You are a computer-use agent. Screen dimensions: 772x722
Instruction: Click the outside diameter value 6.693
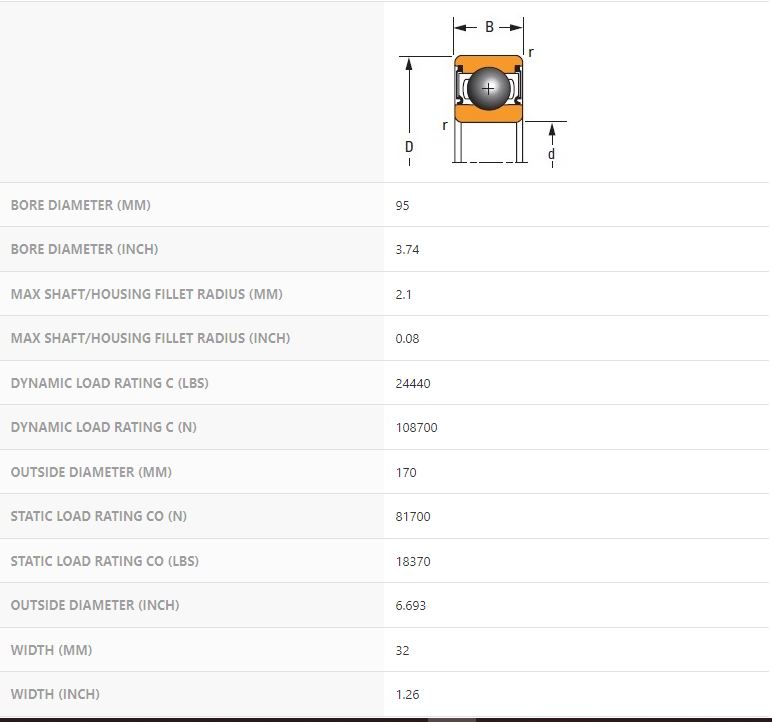(410, 605)
